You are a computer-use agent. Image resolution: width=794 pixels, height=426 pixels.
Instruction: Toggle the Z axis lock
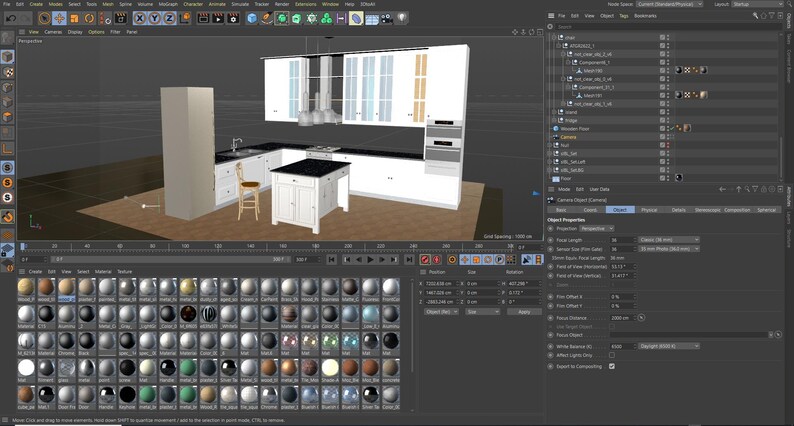coord(169,19)
